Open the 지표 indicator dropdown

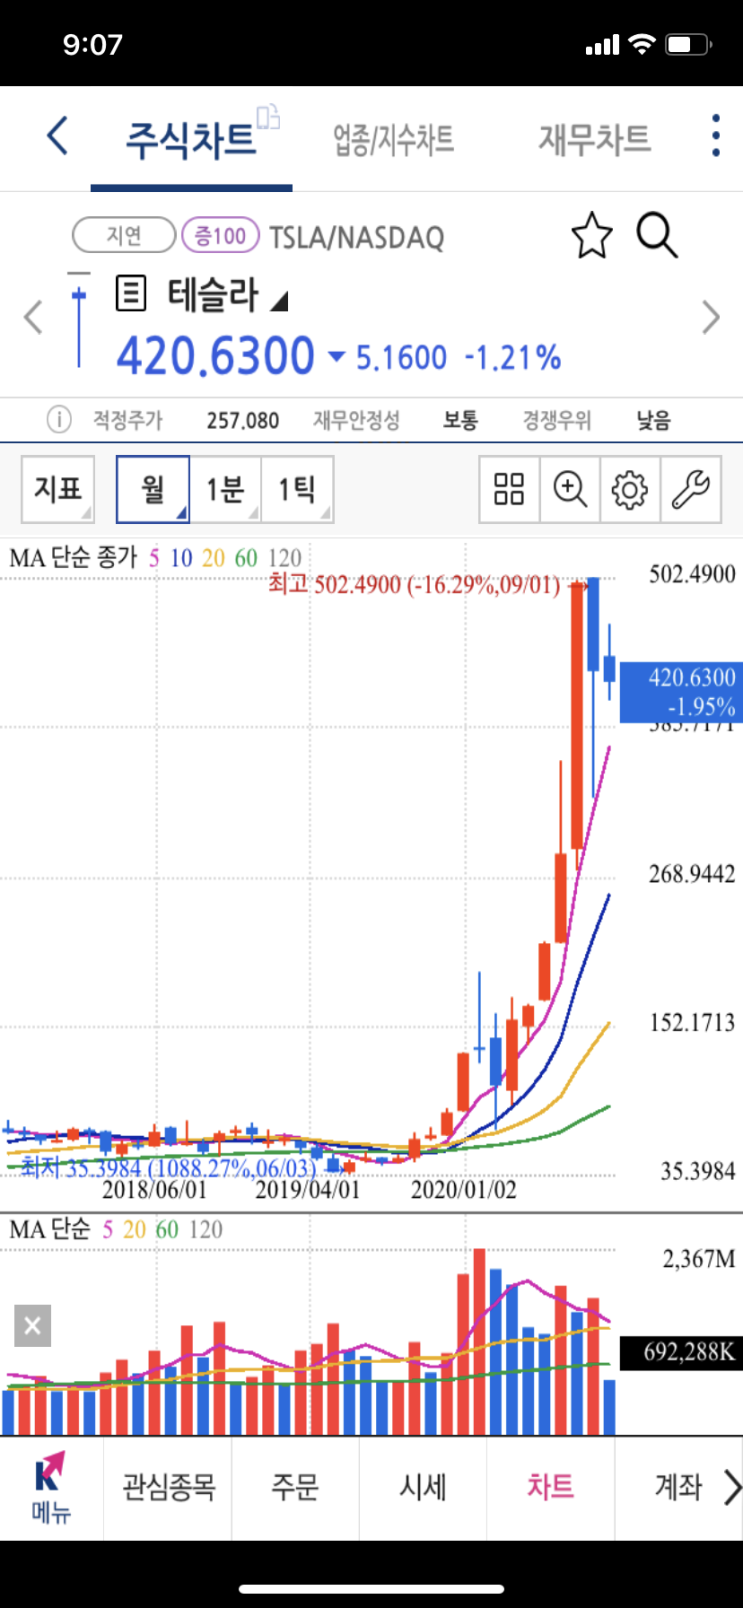tap(58, 489)
